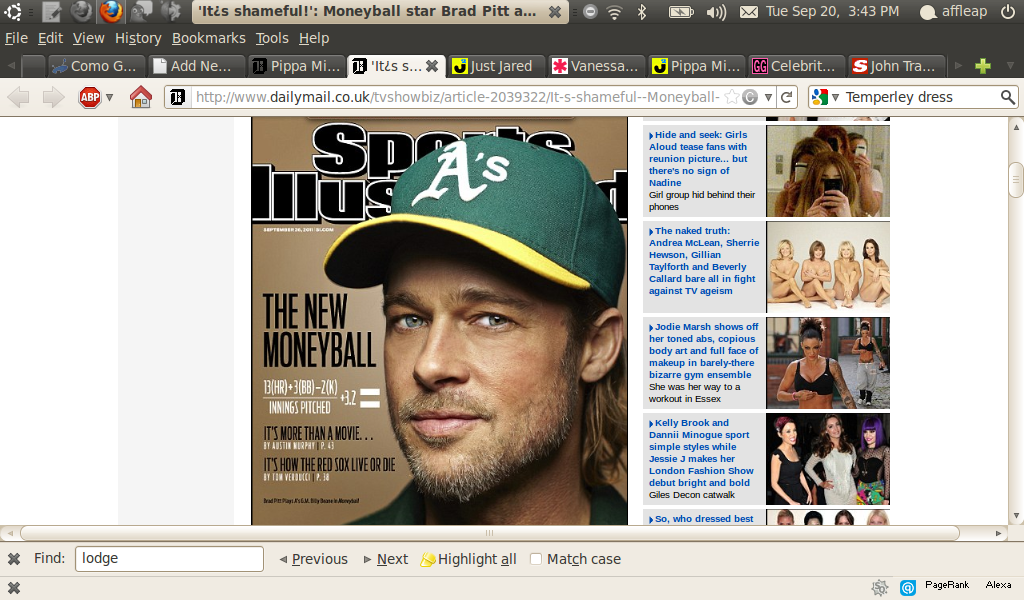Open a new tab with the green plus
Image resolution: width=1024 pixels, height=600 pixels.
[982, 66]
